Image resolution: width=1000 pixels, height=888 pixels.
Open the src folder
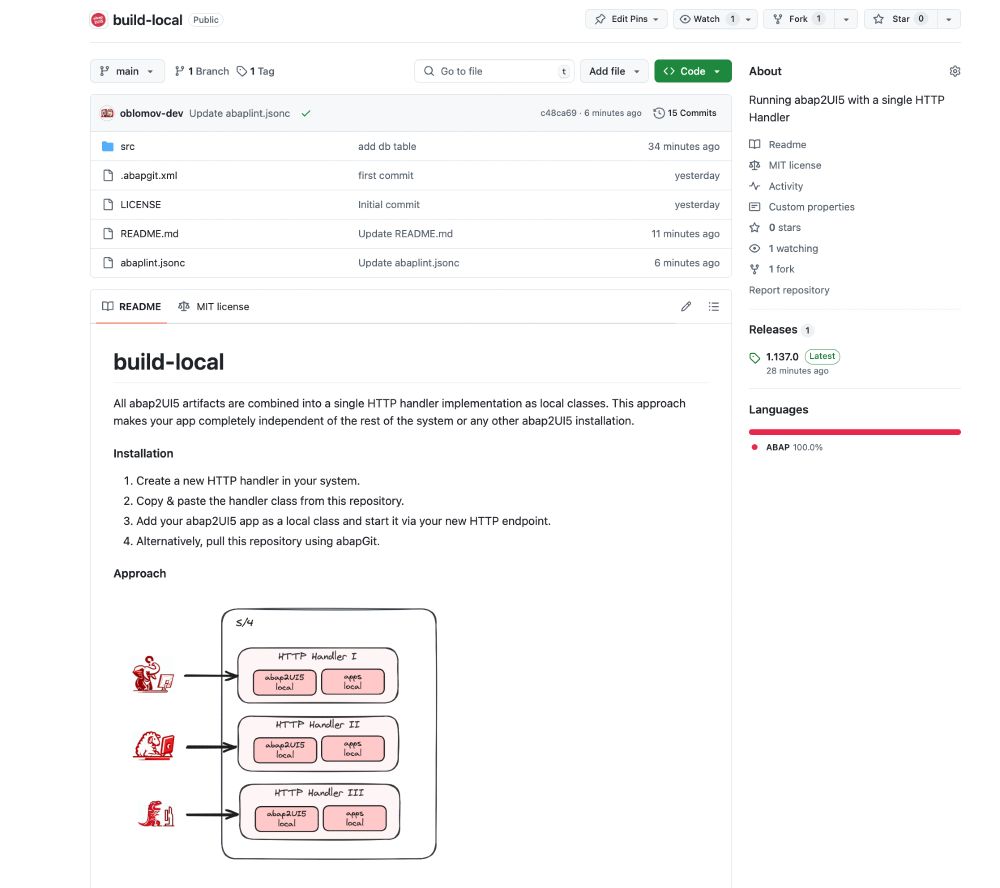128,146
